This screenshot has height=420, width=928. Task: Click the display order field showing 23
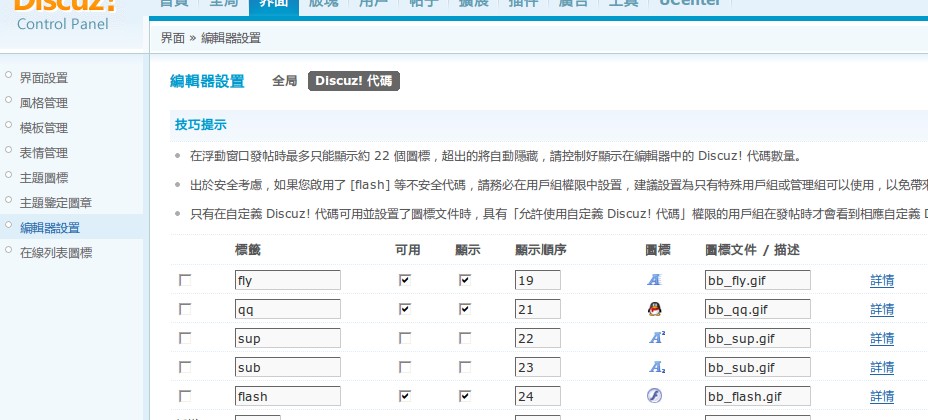click(537, 367)
